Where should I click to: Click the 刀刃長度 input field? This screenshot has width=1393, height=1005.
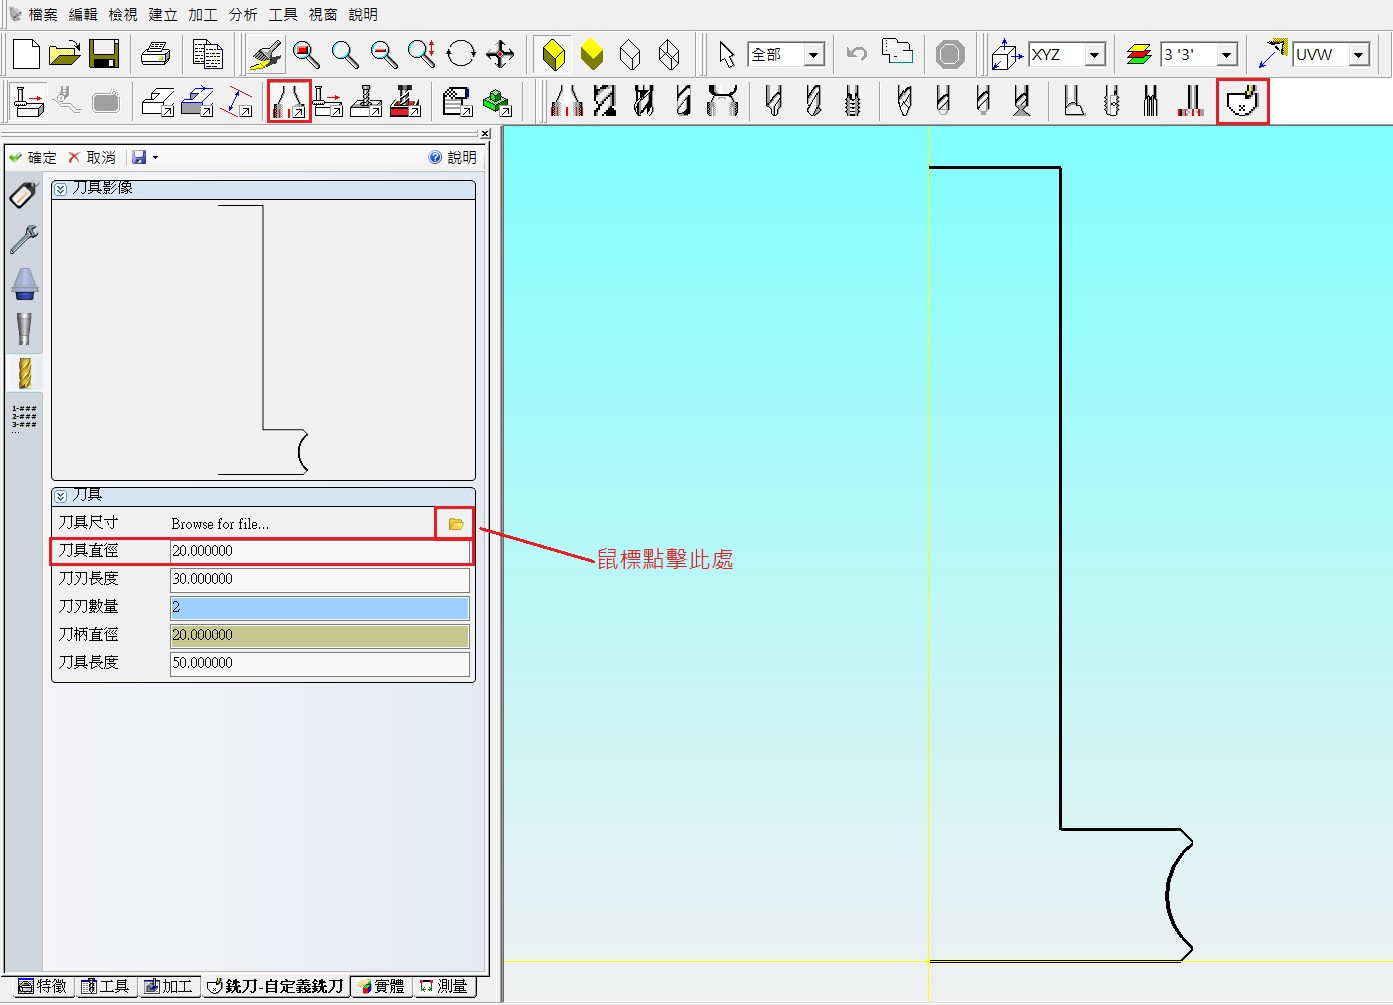319,579
